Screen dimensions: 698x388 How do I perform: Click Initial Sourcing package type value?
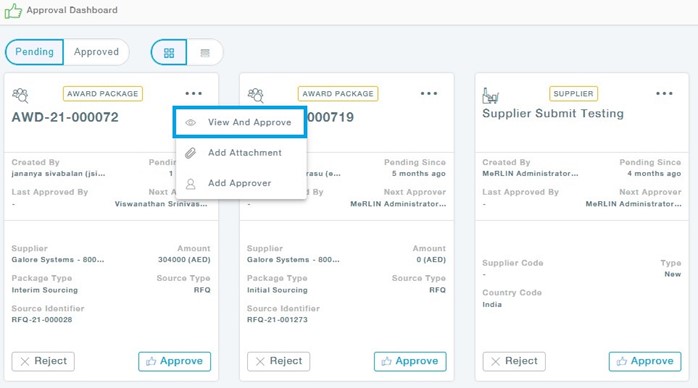(x=277, y=290)
